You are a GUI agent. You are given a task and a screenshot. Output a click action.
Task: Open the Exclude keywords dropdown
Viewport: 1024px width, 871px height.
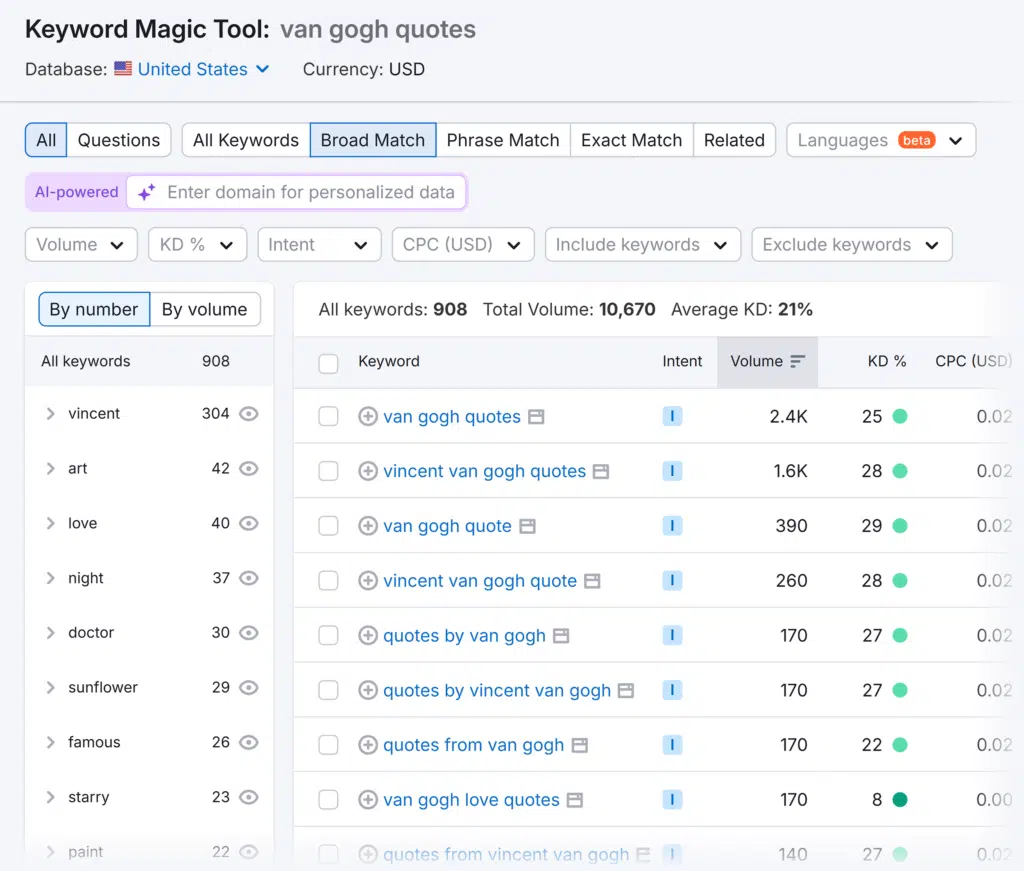pos(851,244)
